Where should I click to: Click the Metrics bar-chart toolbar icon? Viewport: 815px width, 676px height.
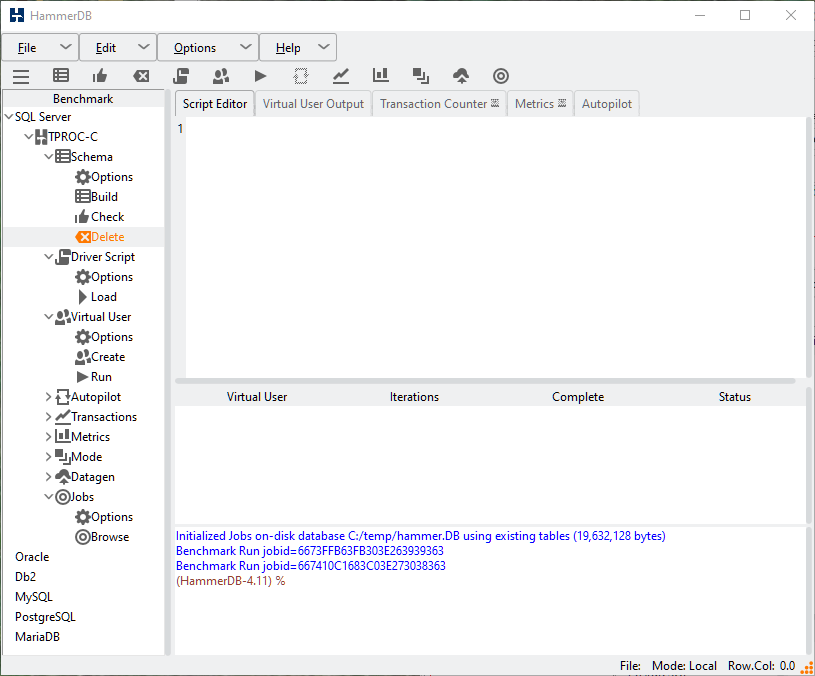[380, 75]
